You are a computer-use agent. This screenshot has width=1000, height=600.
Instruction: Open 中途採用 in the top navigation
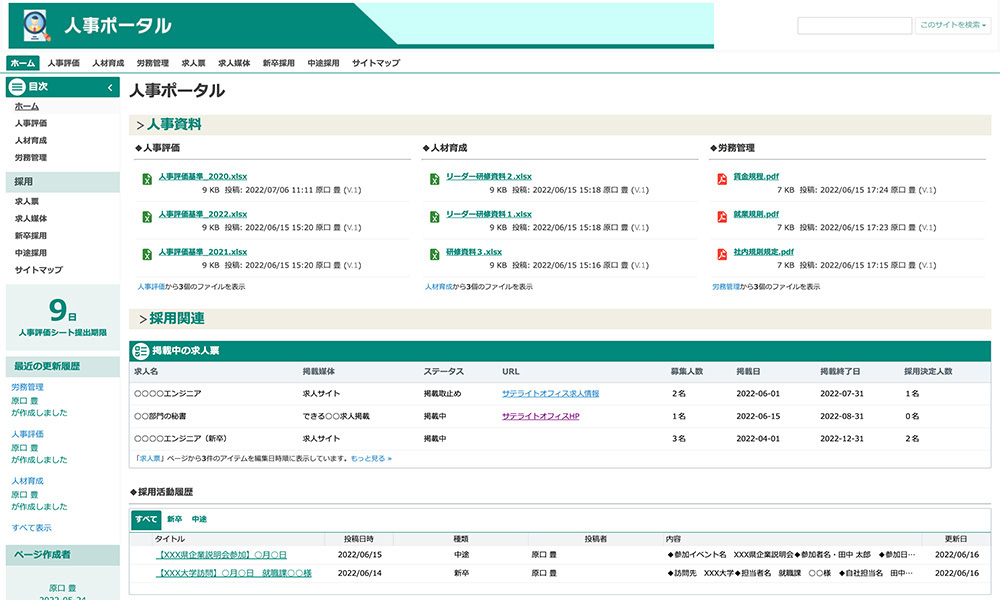click(323, 63)
